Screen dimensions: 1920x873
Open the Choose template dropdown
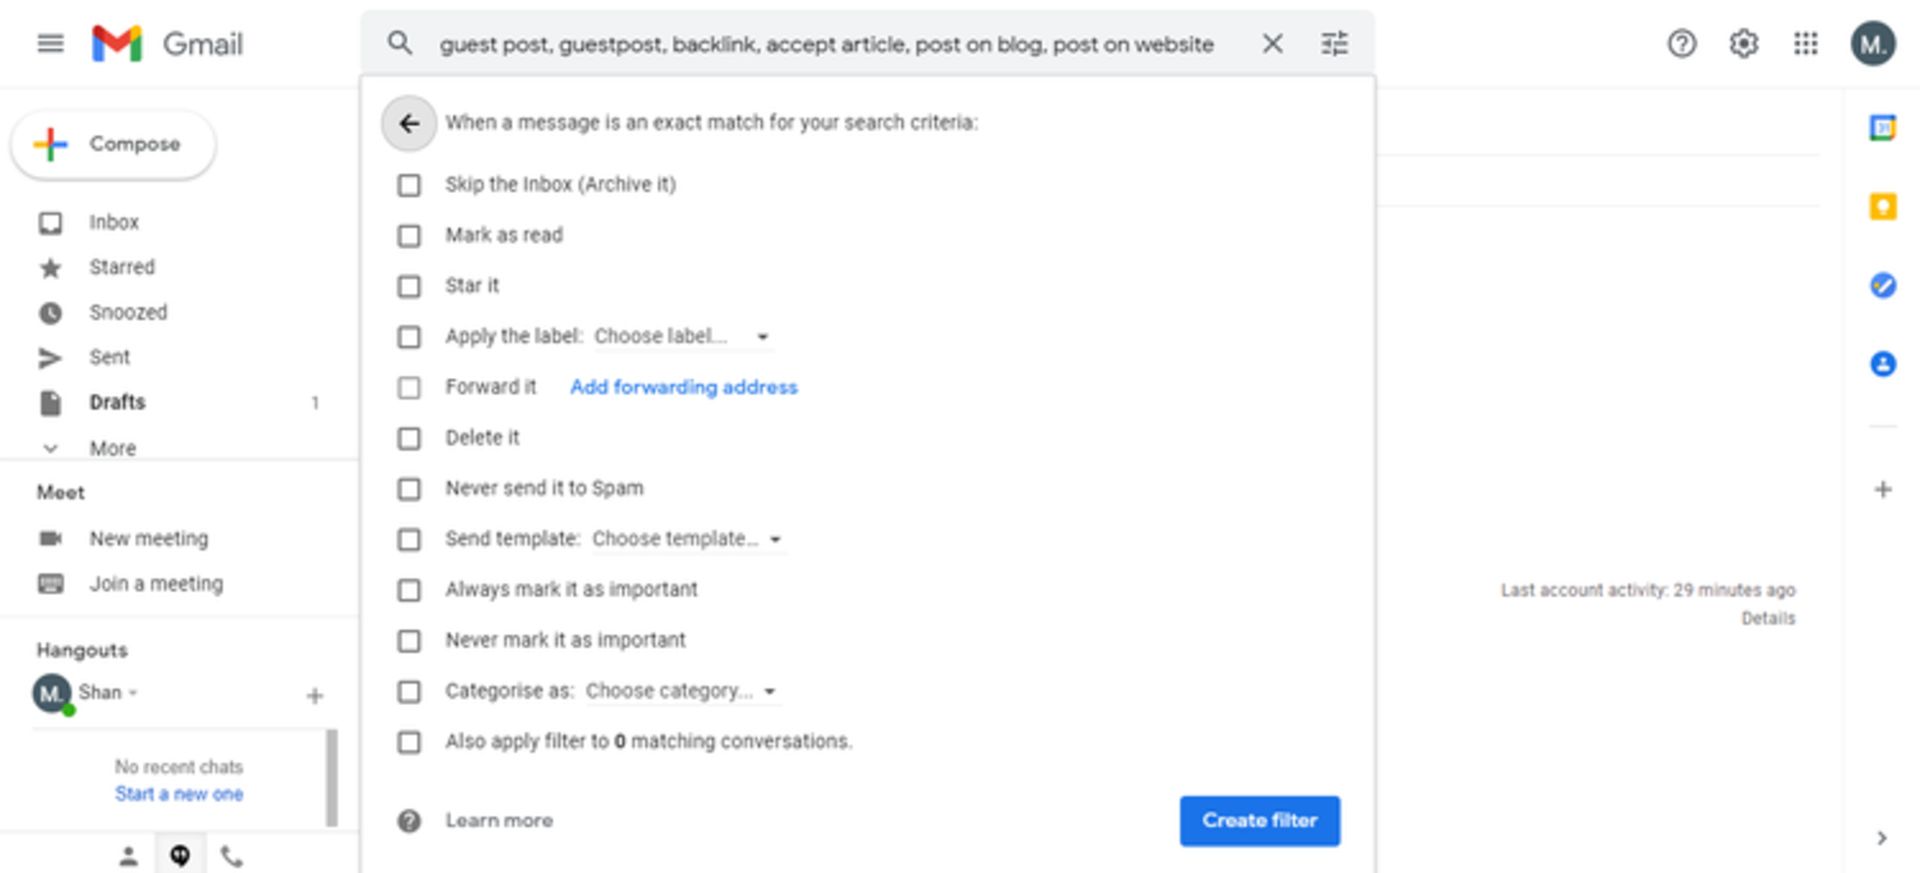[x=686, y=539]
